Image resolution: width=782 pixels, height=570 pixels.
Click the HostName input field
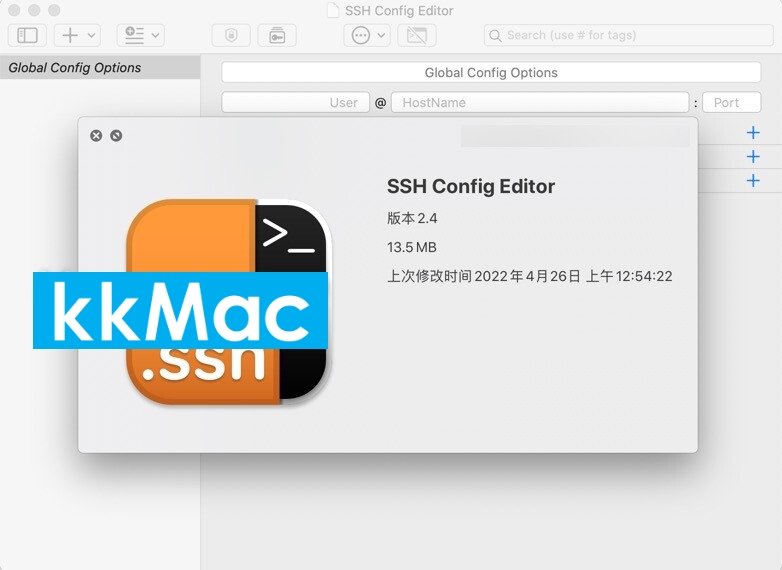(540, 102)
